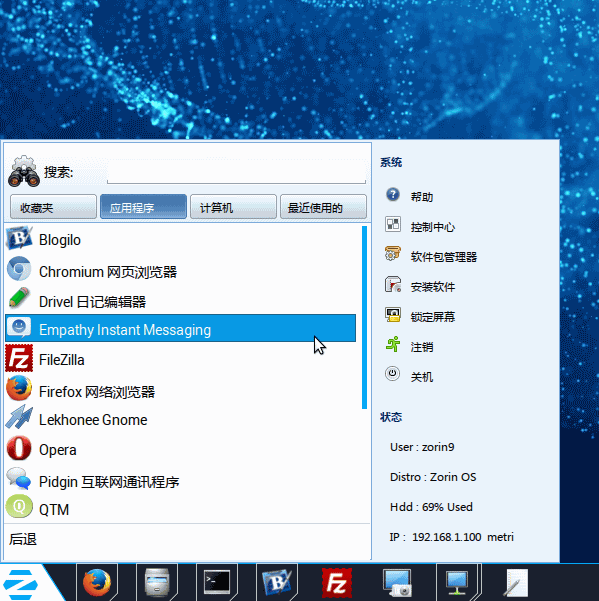Open terminal from the taskbar
Screen dimensions: 599x601
pyautogui.click(x=217, y=583)
